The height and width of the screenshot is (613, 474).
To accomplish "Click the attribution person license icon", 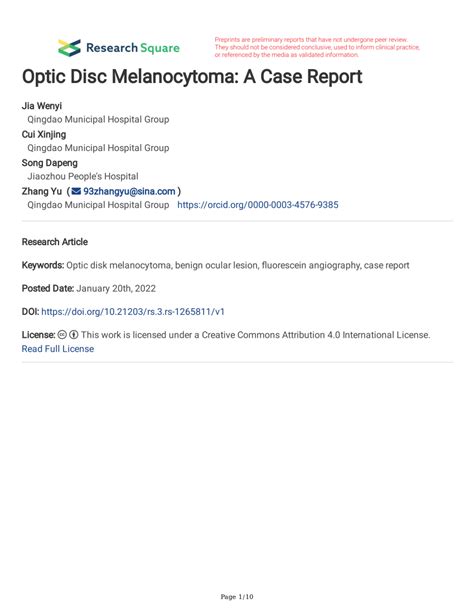I will (x=74, y=335).
